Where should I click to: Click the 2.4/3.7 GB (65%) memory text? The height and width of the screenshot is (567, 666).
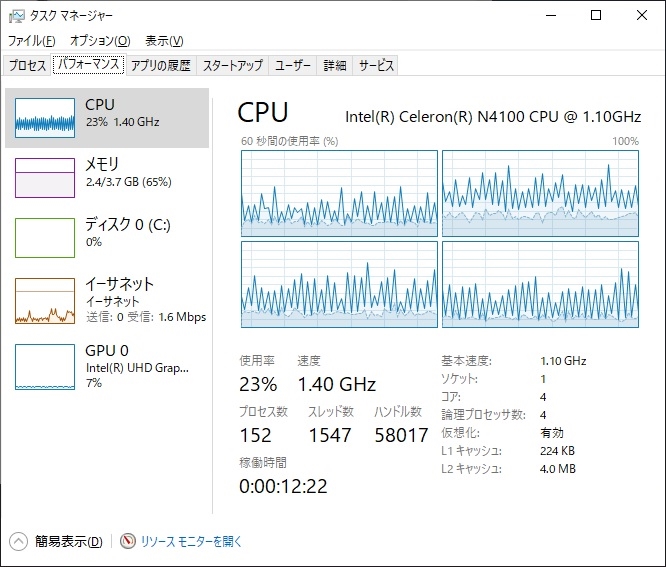coord(129,182)
